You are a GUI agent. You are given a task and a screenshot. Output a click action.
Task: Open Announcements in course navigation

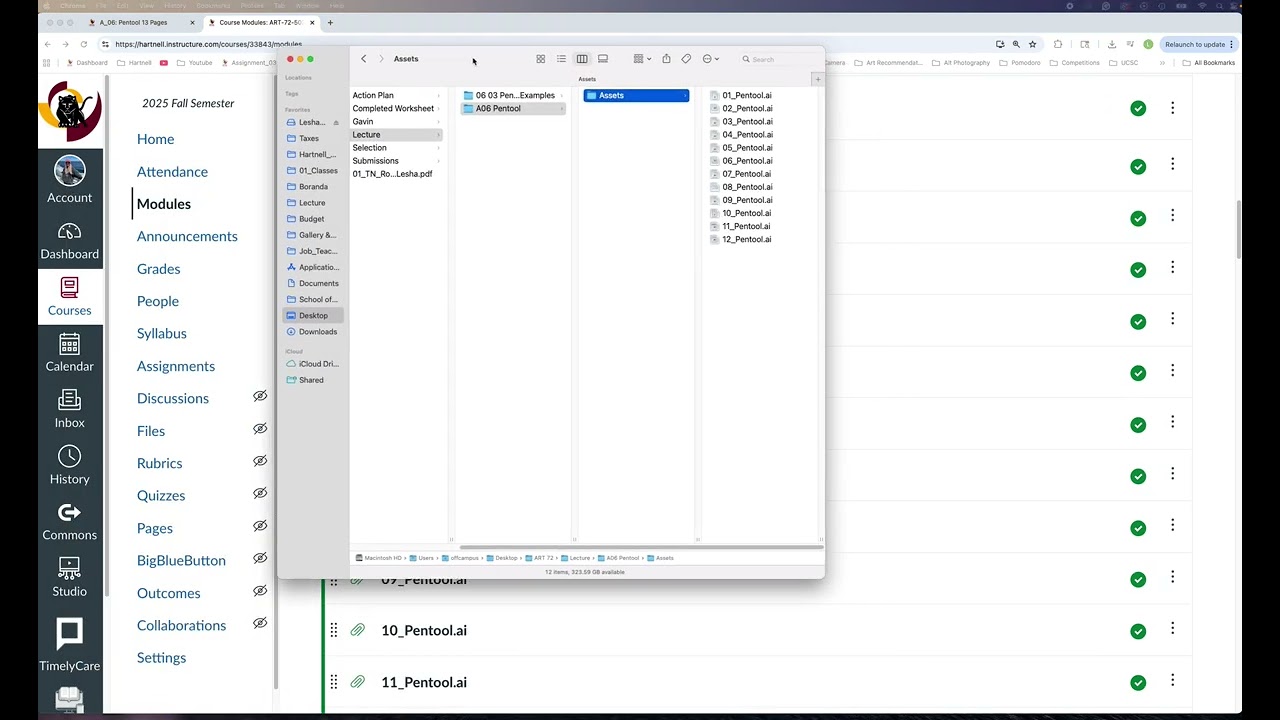tap(187, 236)
